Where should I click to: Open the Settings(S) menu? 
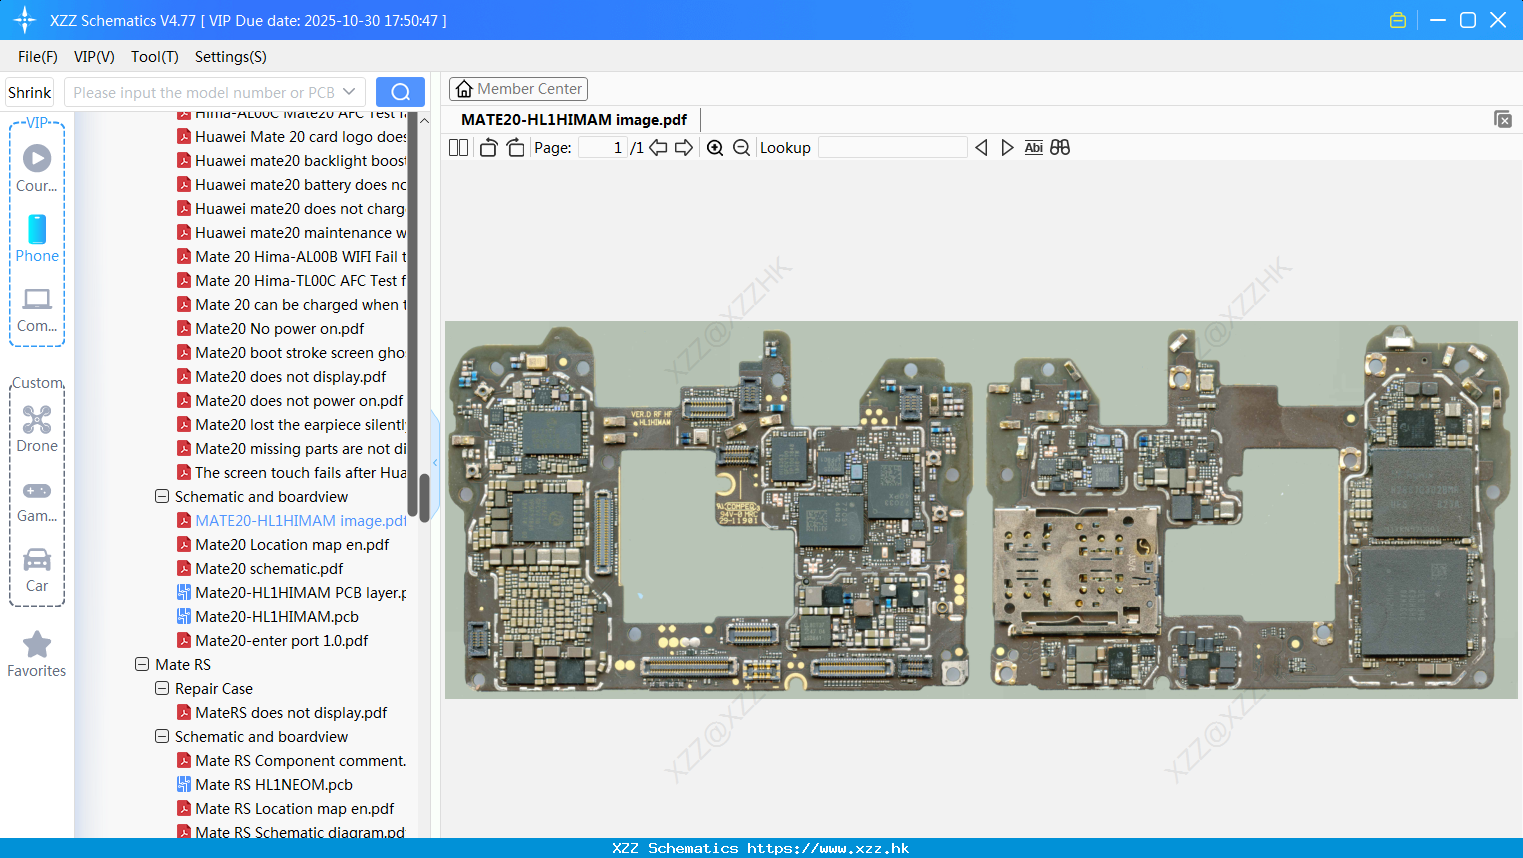tap(231, 57)
